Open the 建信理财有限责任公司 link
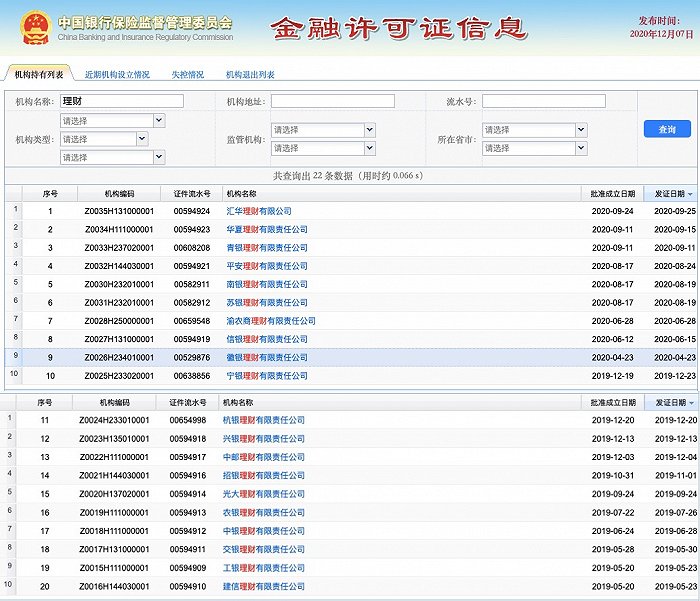Screen dimensions: 700x601 (264, 587)
